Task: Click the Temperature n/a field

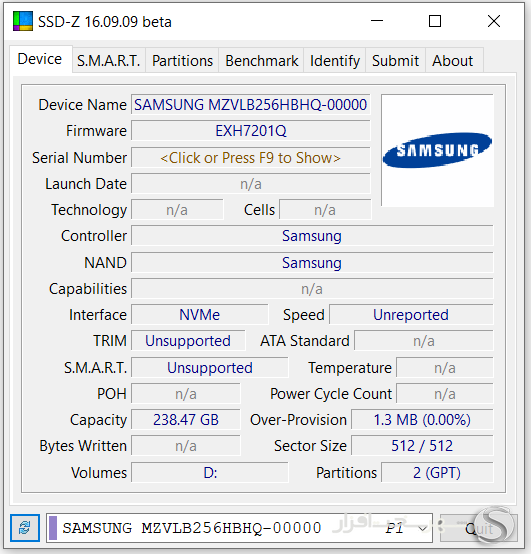Action: coord(445,367)
